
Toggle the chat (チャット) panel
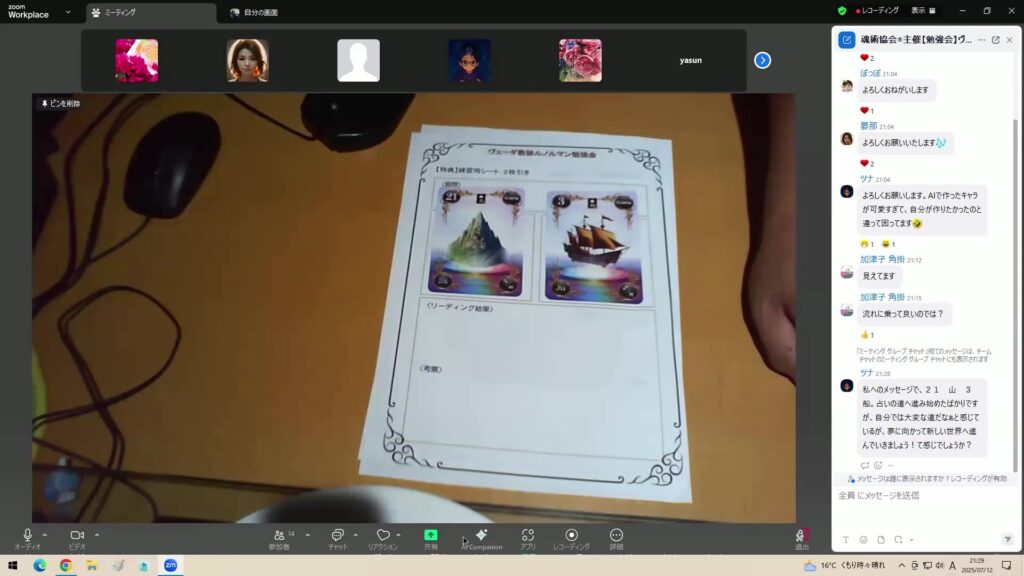point(338,535)
